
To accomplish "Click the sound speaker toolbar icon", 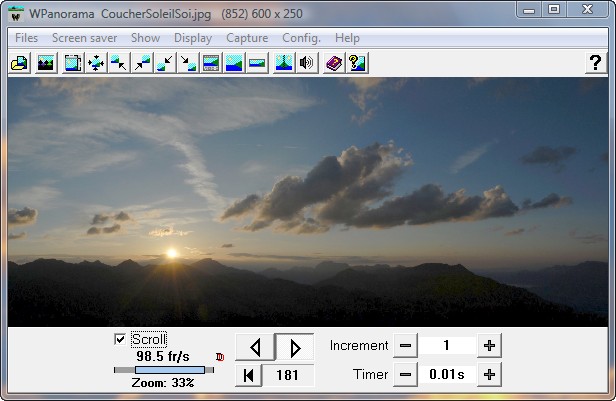I will [x=307, y=63].
